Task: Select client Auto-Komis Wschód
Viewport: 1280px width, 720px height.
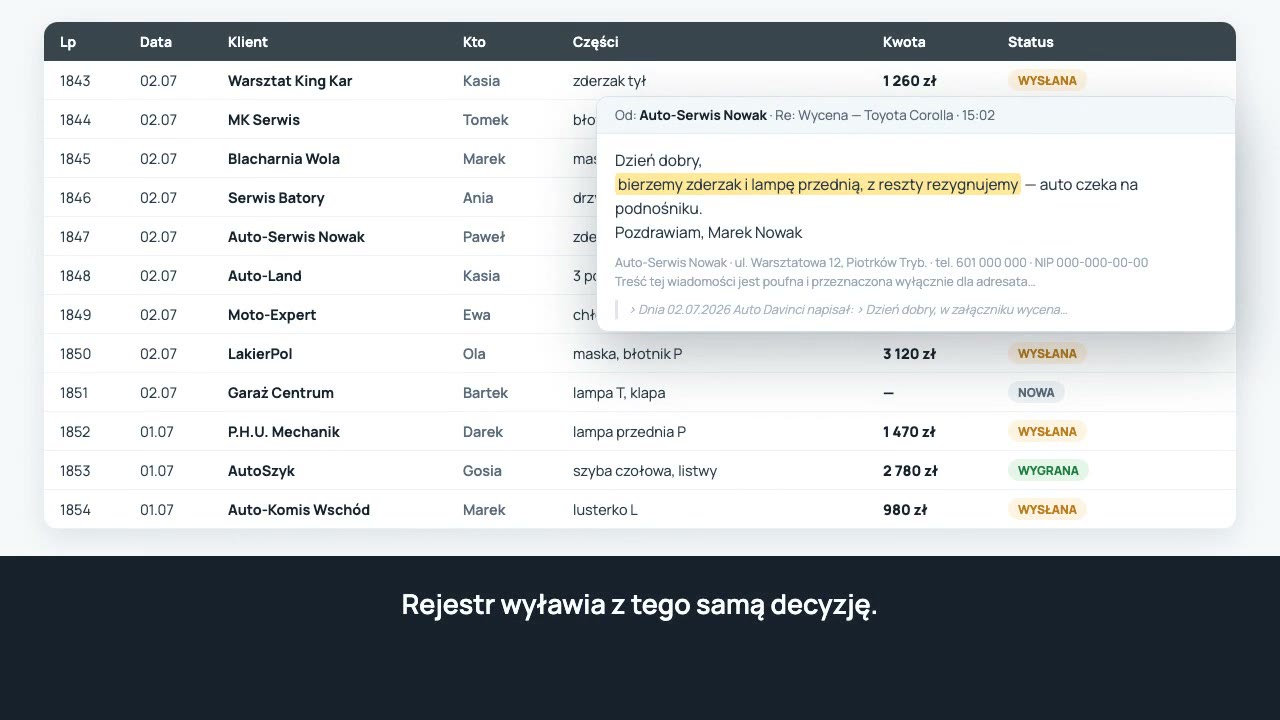Action: (299, 510)
